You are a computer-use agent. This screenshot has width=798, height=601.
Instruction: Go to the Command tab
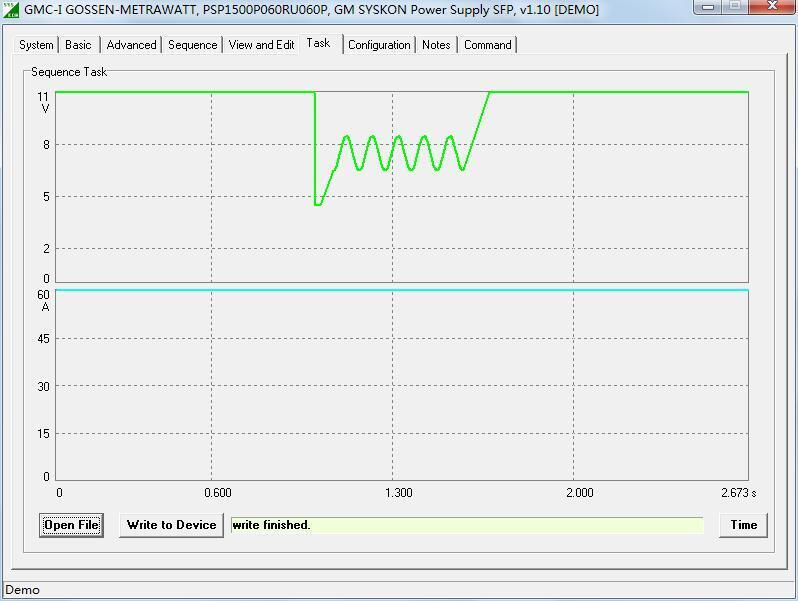coord(487,45)
